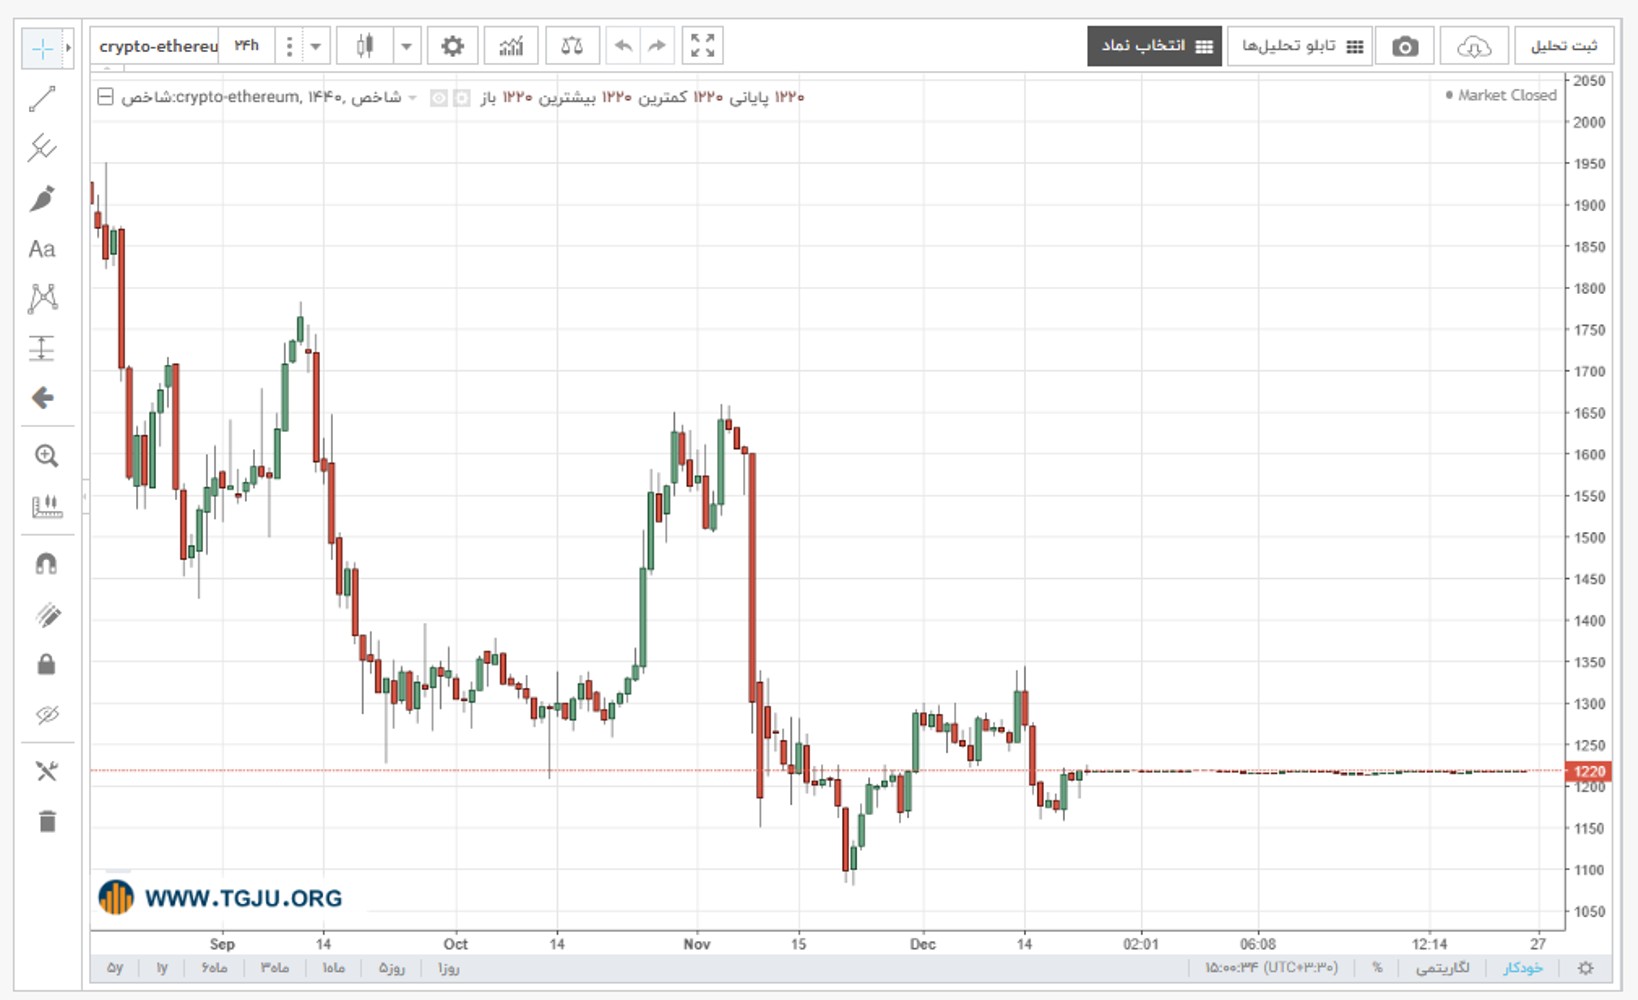
Task: Take a chart snapshot with camera icon
Action: (1405, 46)
